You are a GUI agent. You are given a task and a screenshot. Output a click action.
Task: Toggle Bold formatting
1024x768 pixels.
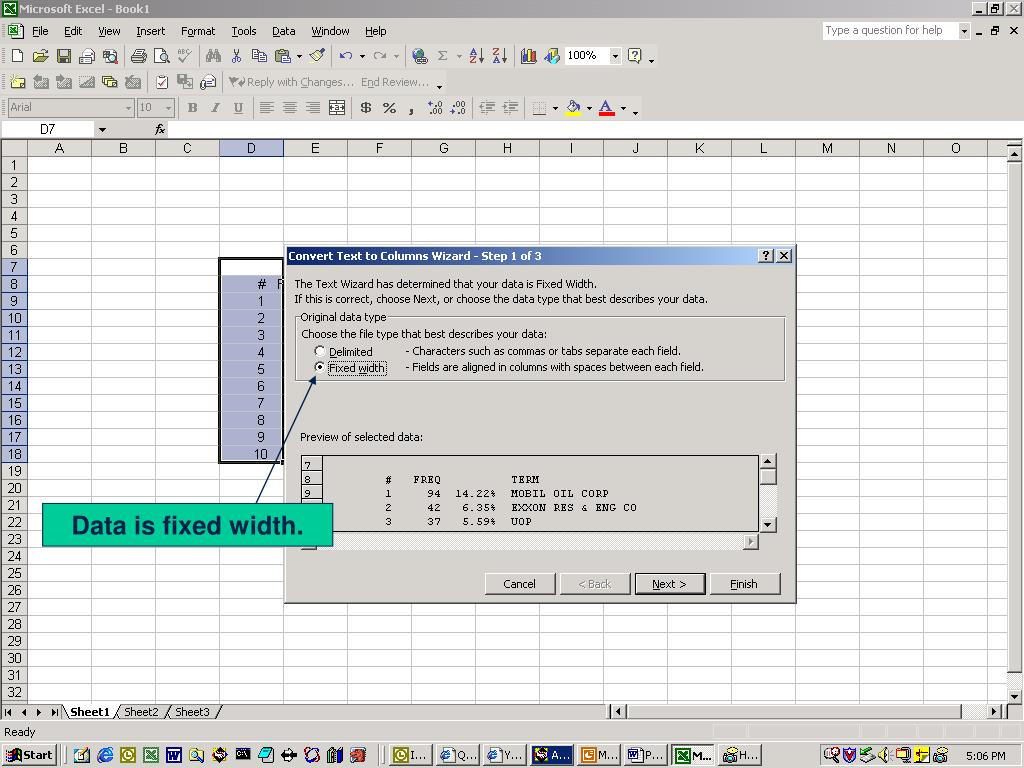pos(192,108)
